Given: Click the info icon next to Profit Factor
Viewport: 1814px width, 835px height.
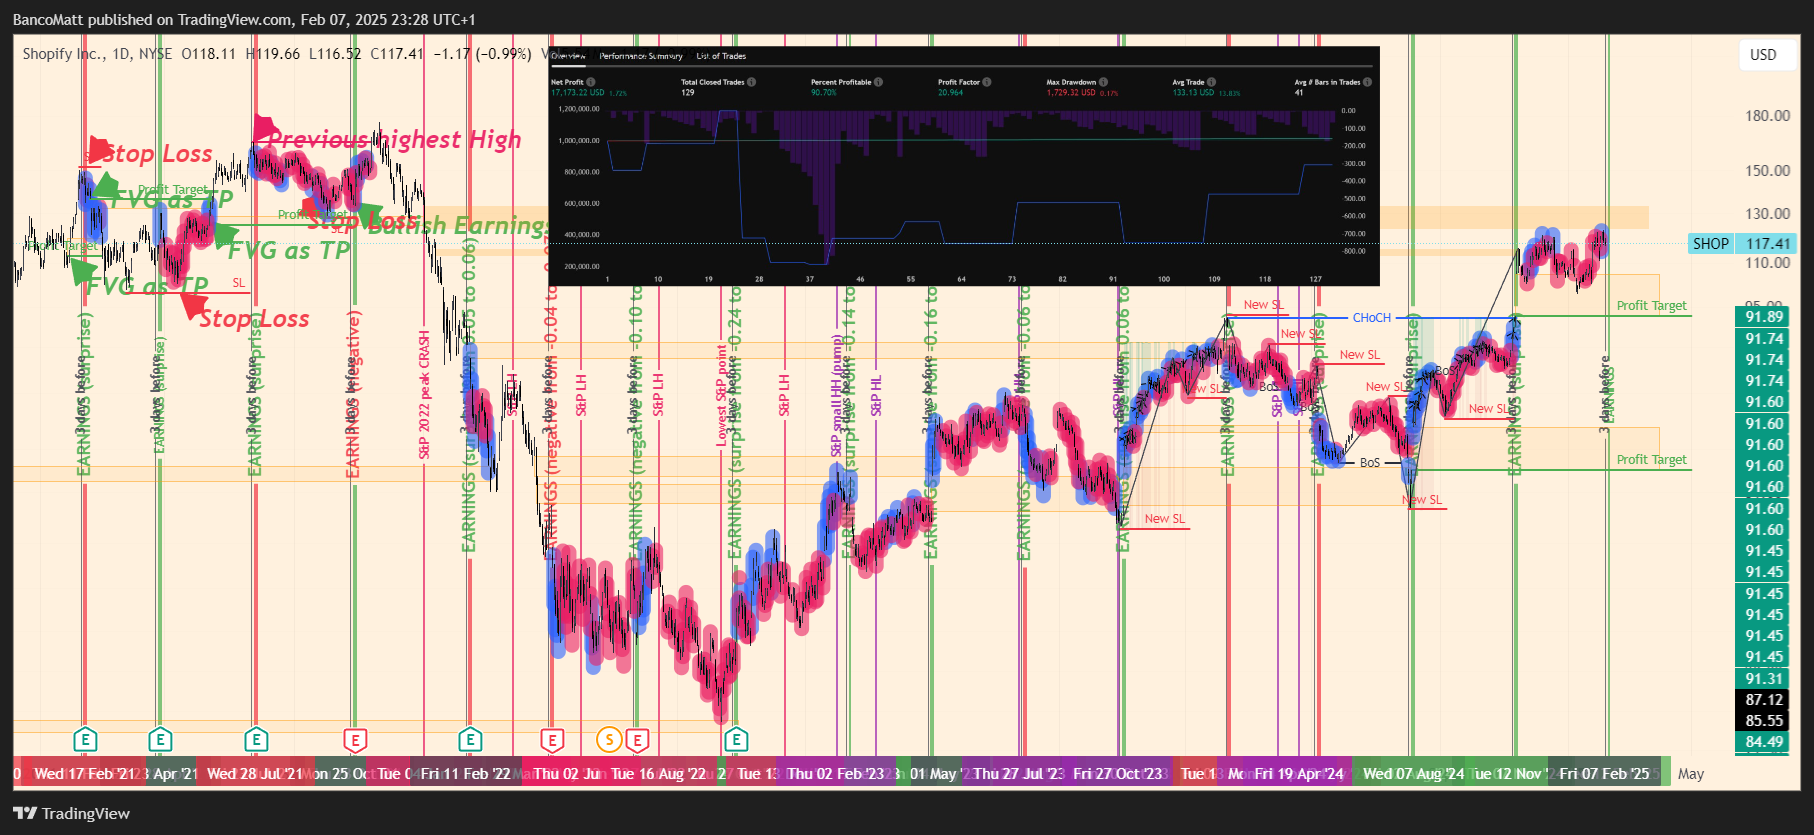Looking at the screenshot, I should (x=987, y=82).
